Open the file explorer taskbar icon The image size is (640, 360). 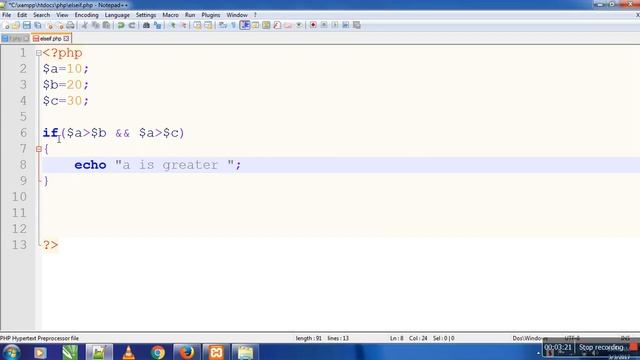tap(245, 352)
